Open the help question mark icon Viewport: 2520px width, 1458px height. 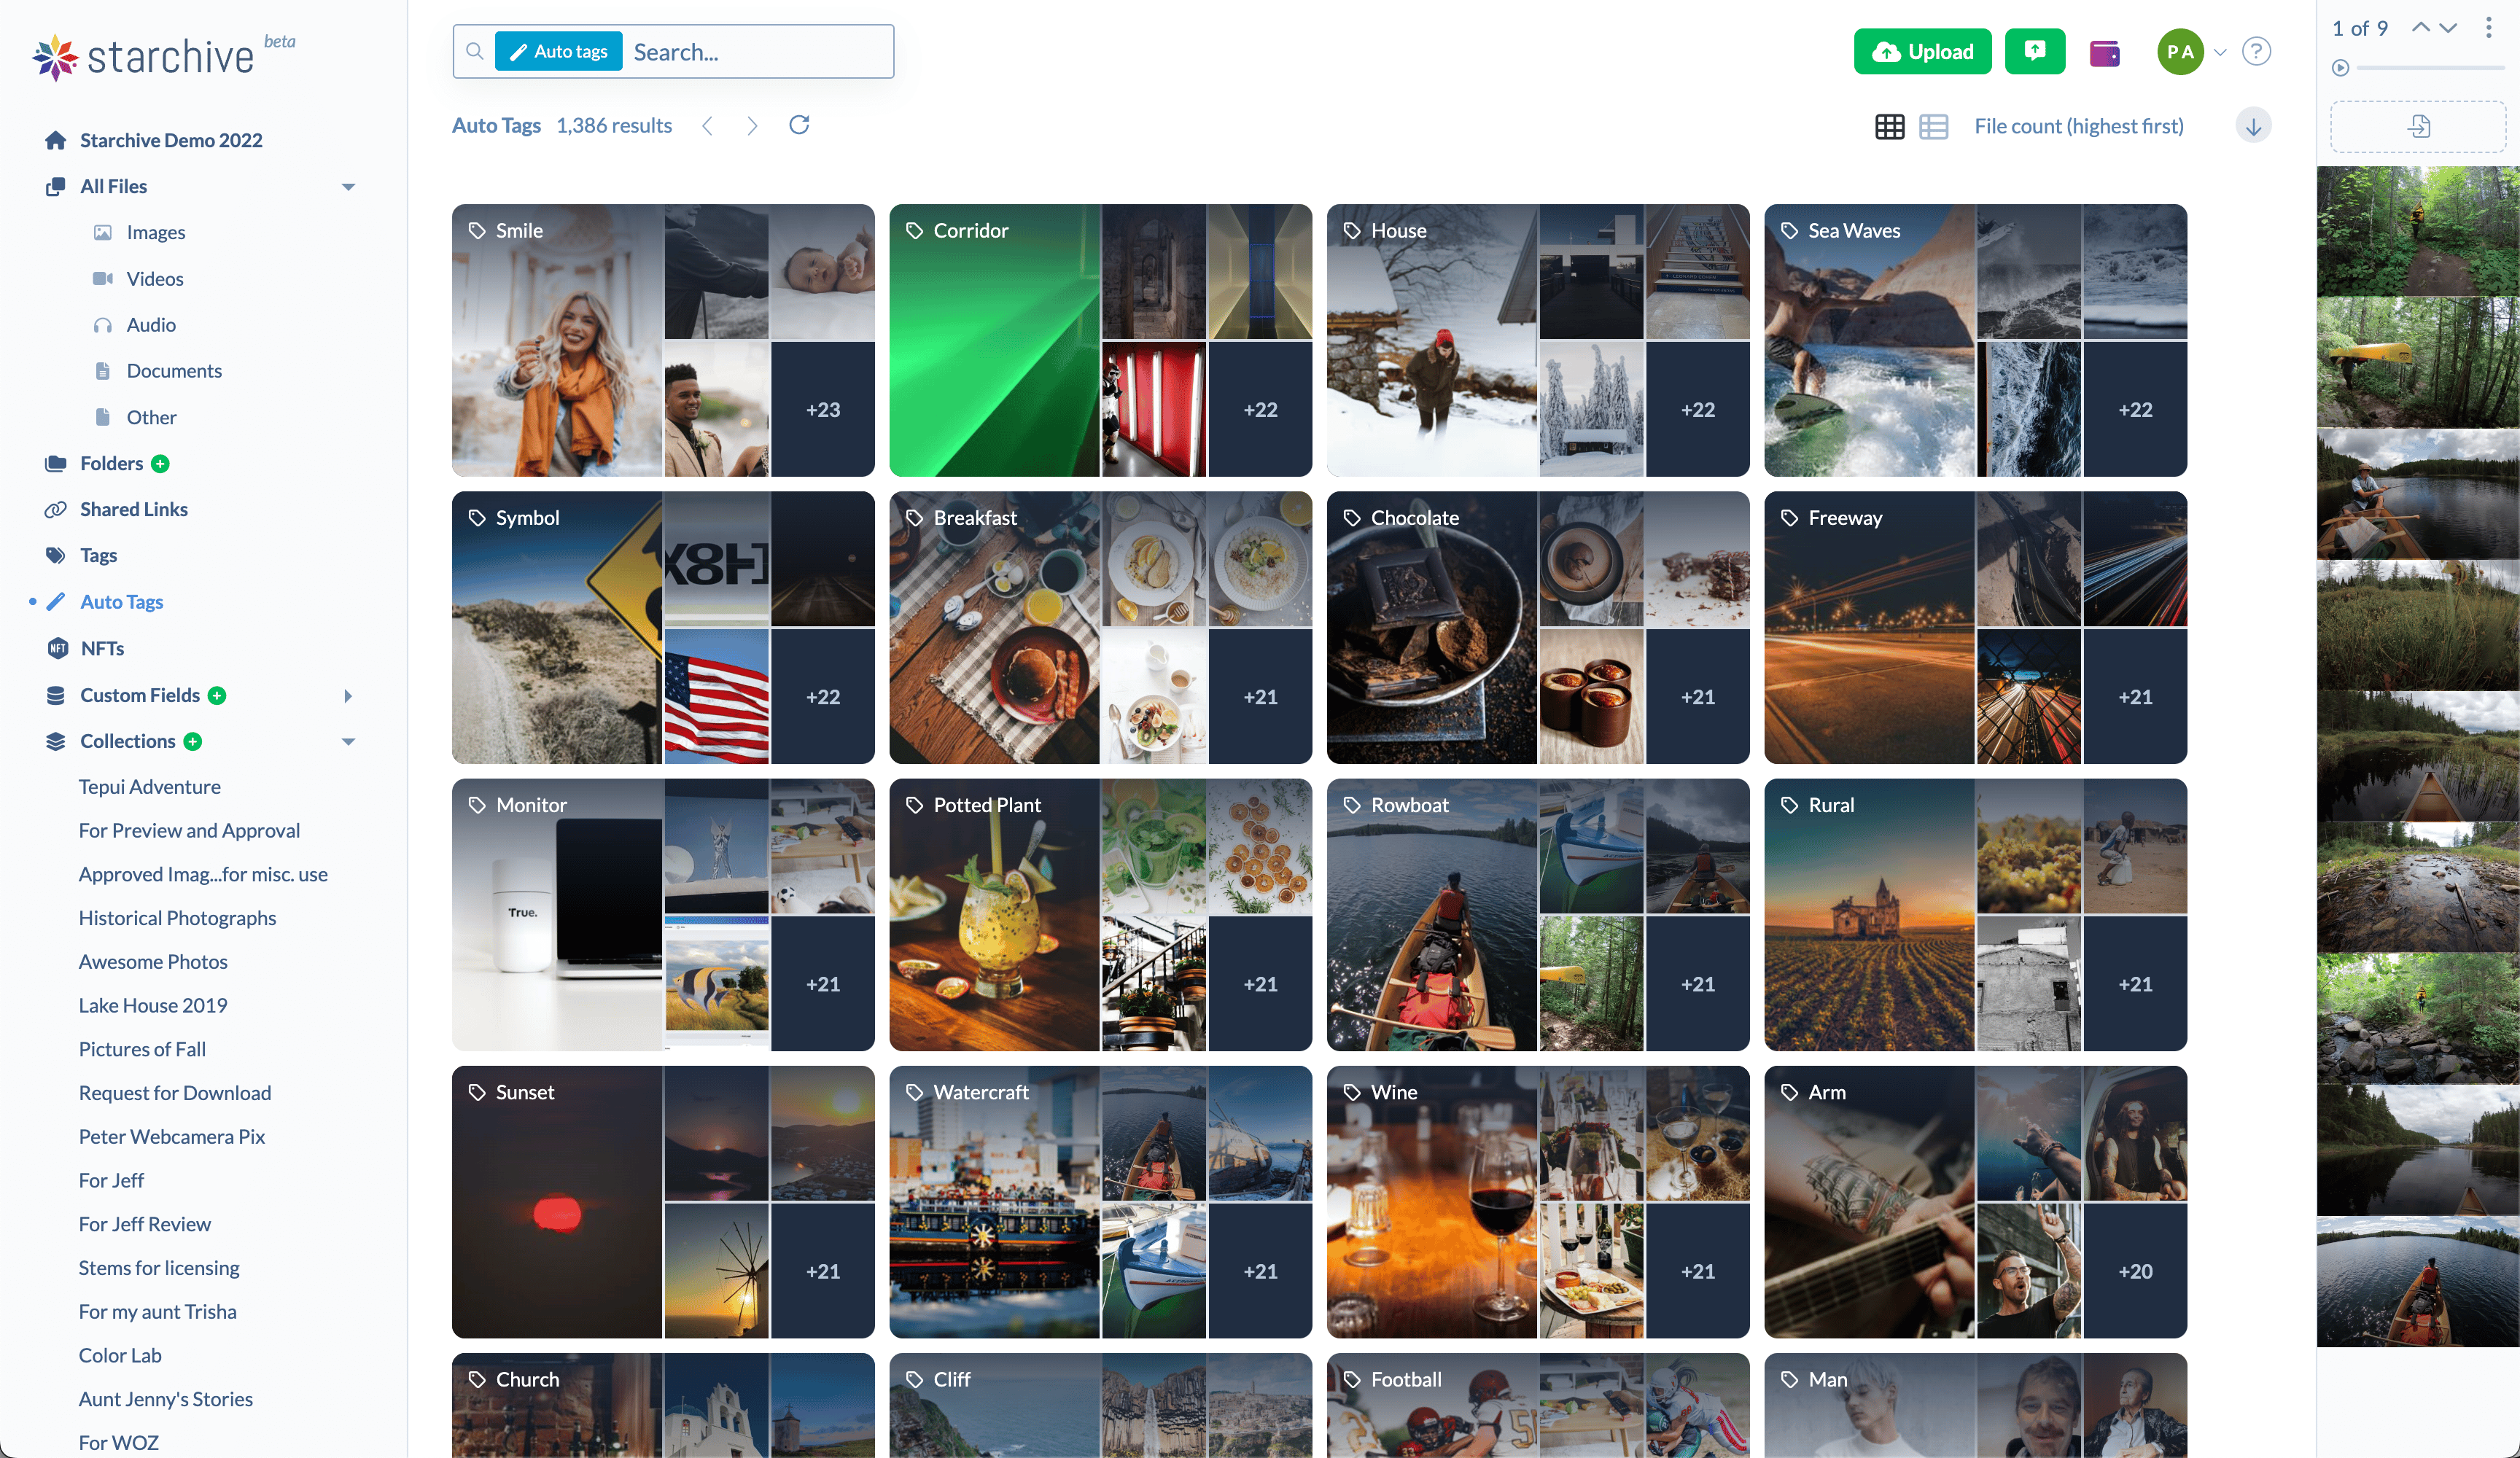(2256, 51)
